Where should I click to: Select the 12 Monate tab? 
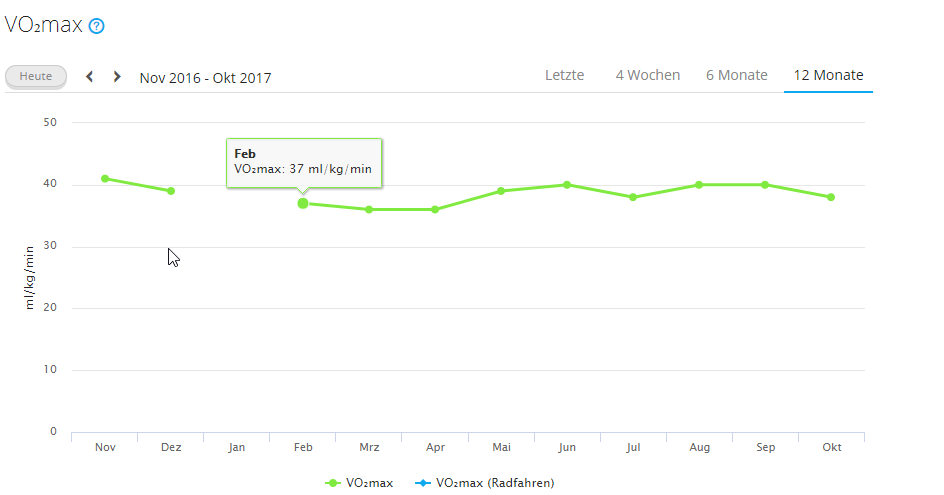pyautogui.click(x=828, y=75)
